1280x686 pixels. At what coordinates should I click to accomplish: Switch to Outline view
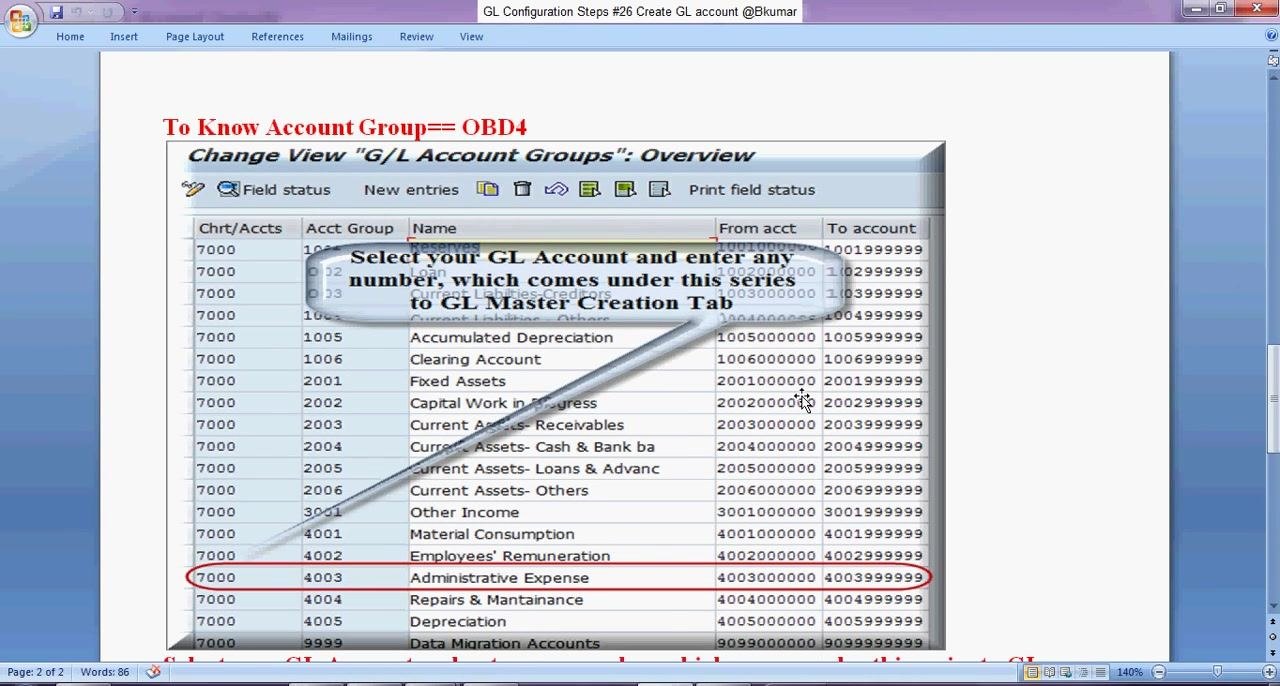[x=1083, y=672]
